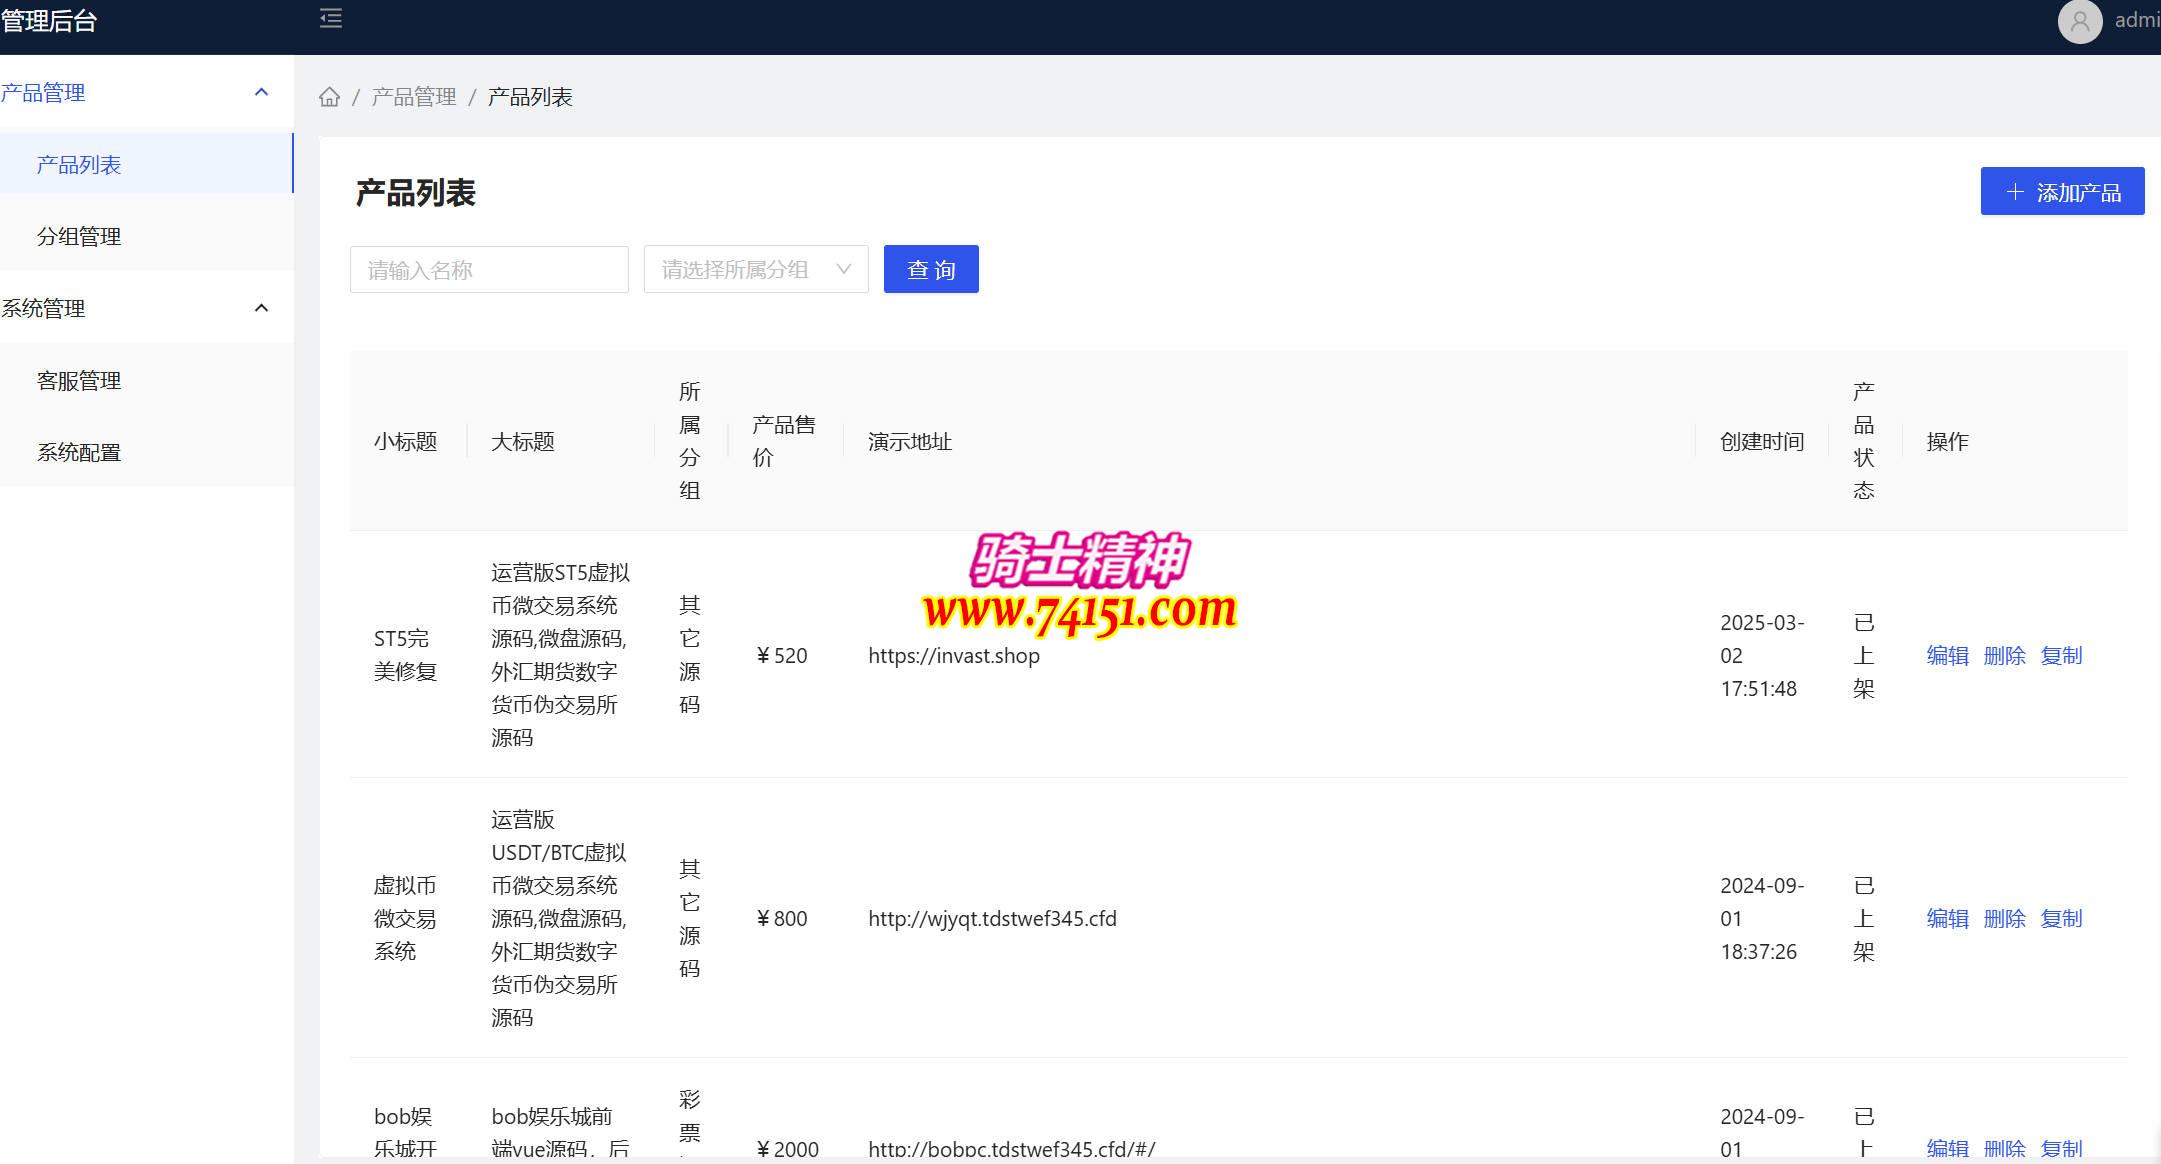The width and height of the screenshot is (2161, 1164).
Task: Click 产品管理 in the breadcrumb
Action: click(x=414, y=97)
